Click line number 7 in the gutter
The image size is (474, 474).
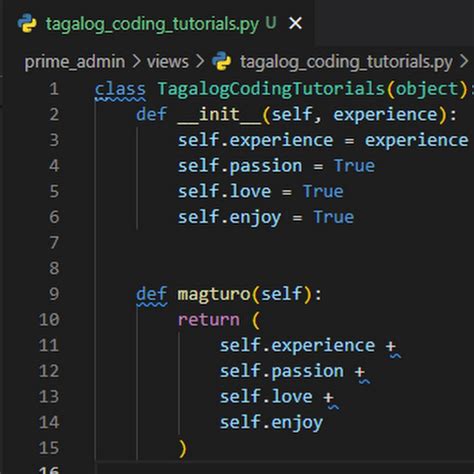click(x=54, y=243)
